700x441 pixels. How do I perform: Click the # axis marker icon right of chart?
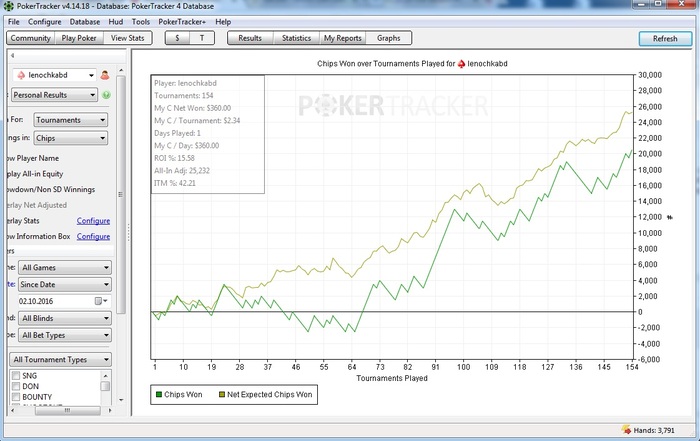(670, 217)
